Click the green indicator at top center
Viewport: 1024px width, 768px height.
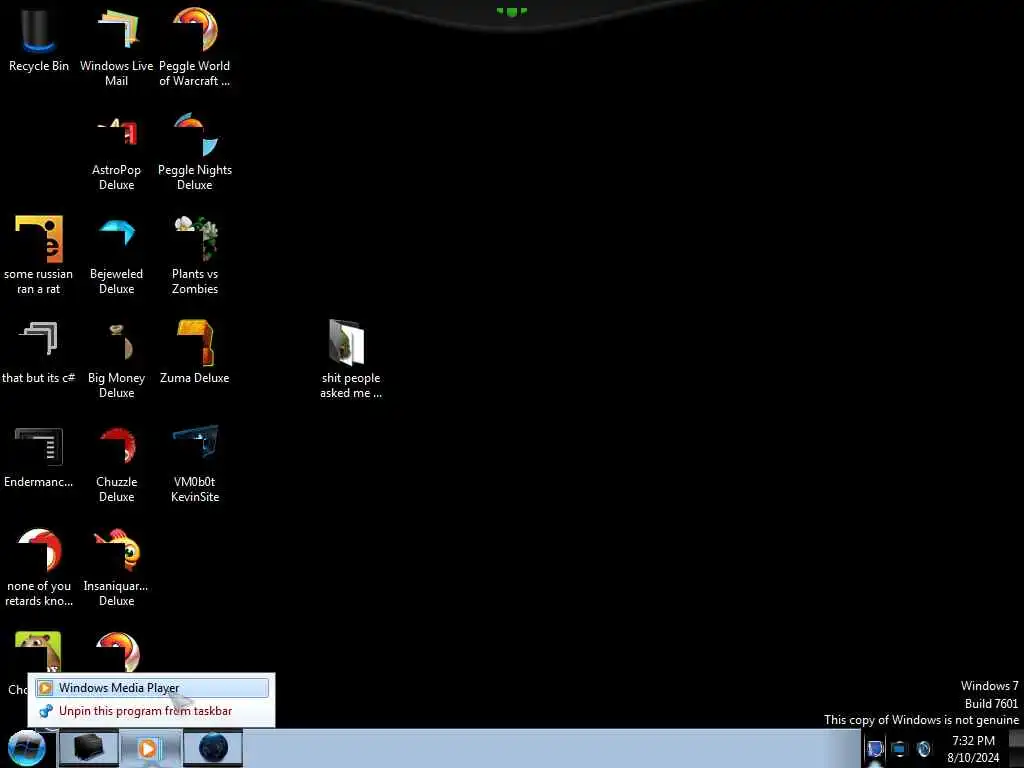pyautogui.click(x=511, y=12)
